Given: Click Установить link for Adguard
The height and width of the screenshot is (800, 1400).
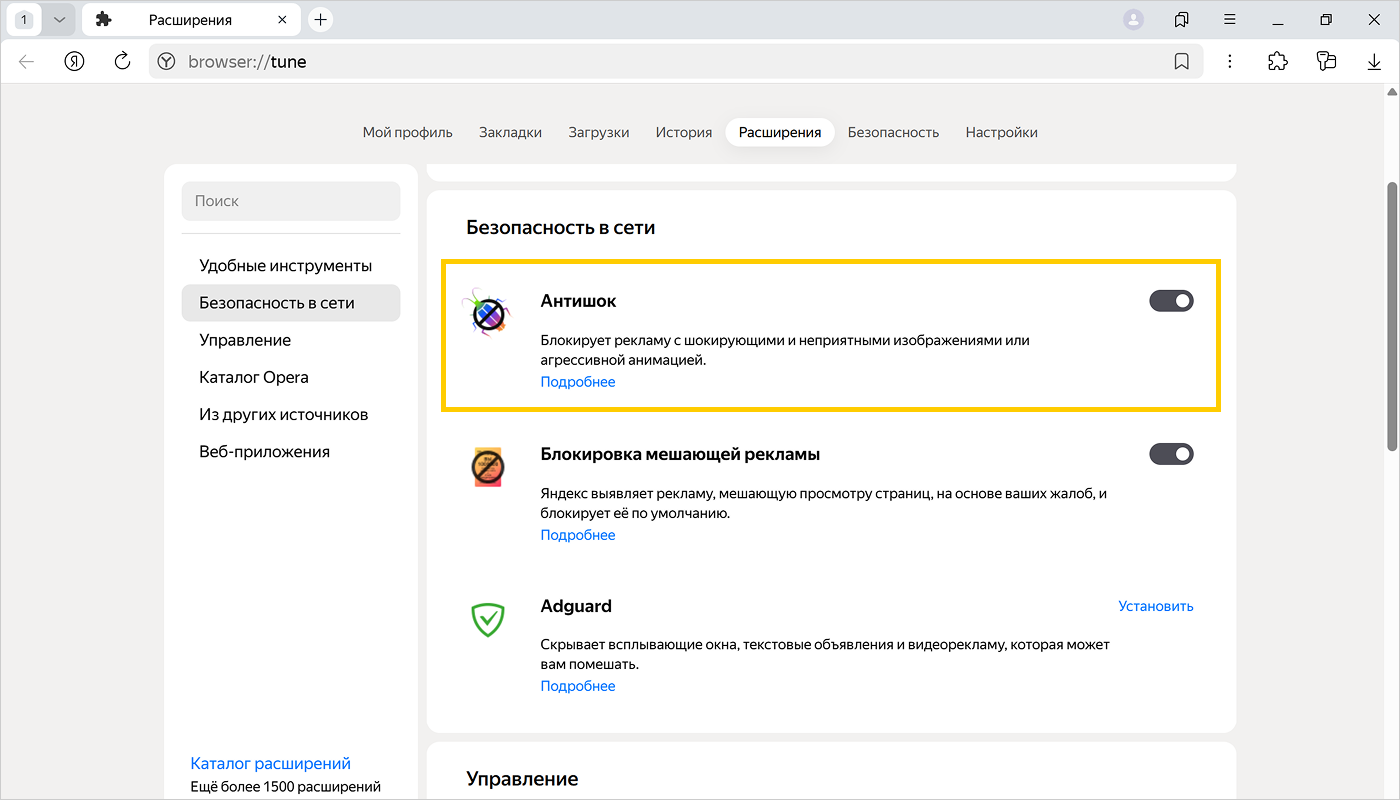Looking at the screenshot, I should click(1155, 606).
